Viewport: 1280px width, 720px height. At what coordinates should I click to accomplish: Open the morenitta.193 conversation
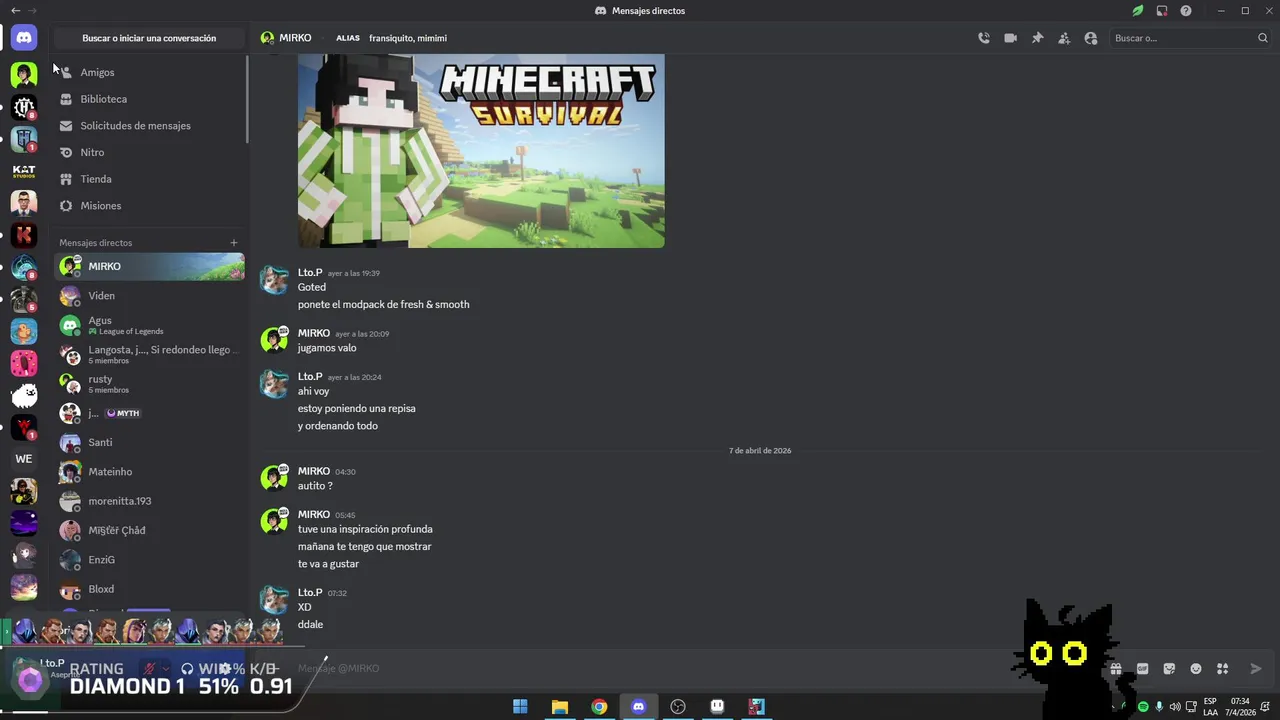click(149, 501)
